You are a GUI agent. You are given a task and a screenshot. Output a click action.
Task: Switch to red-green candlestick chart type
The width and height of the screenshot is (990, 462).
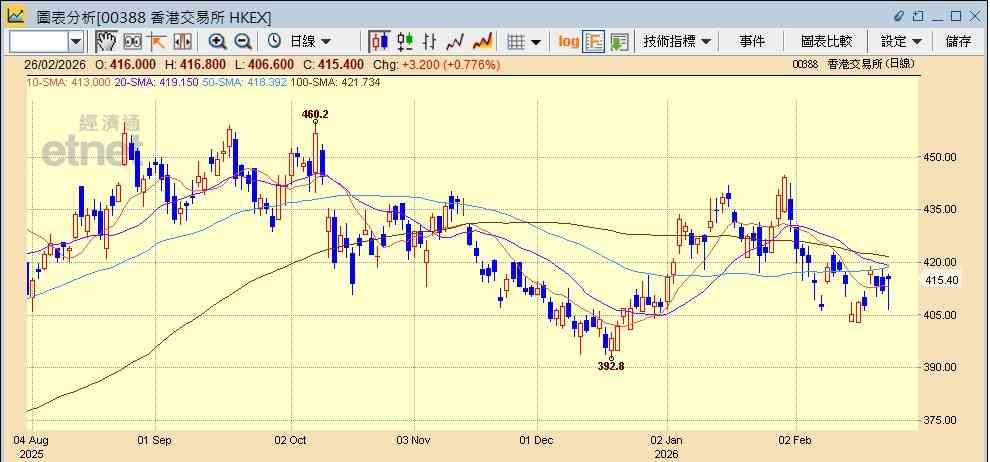click(405, 42)
